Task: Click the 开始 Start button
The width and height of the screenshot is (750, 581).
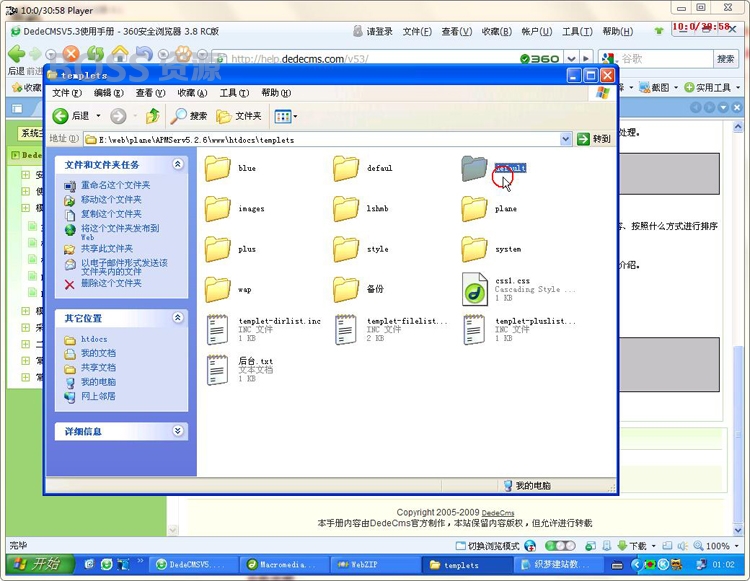Action: coord(40,564)
